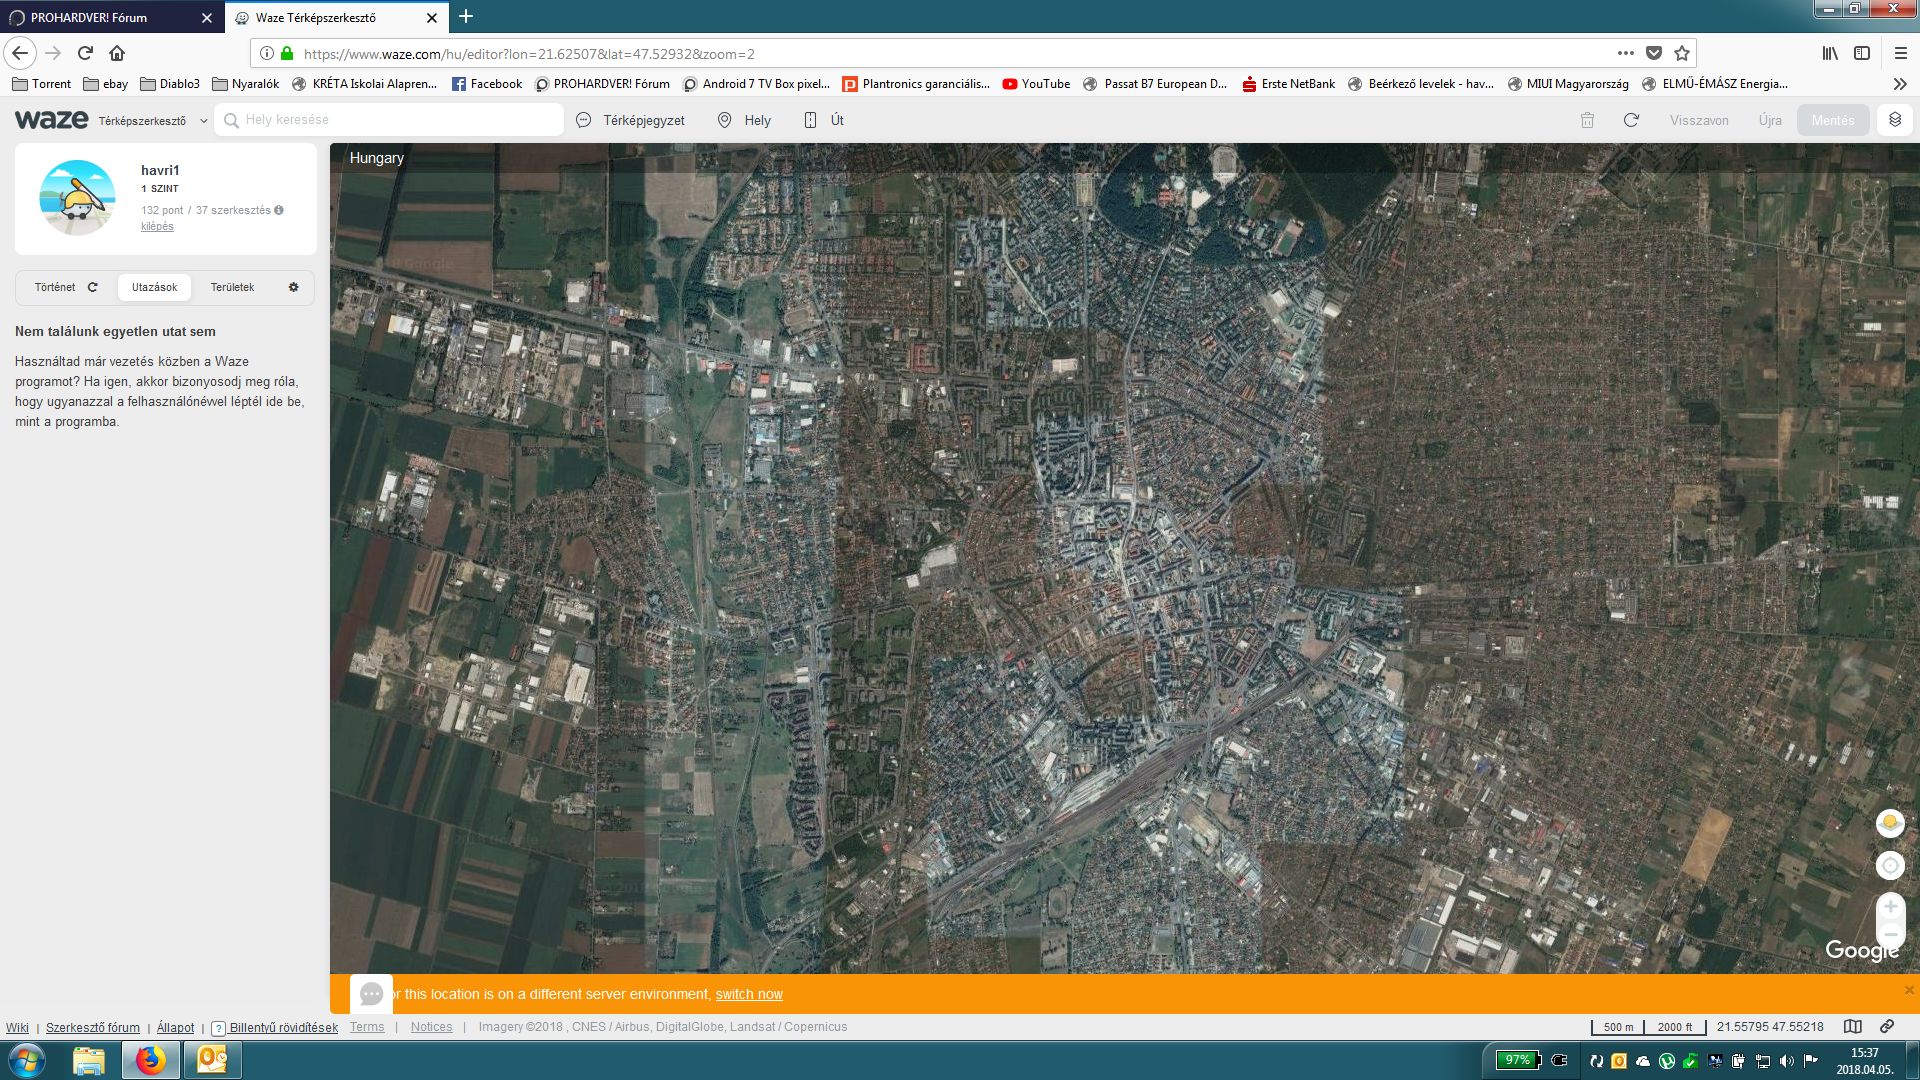Click the kilépés logout link

[157, 226]
